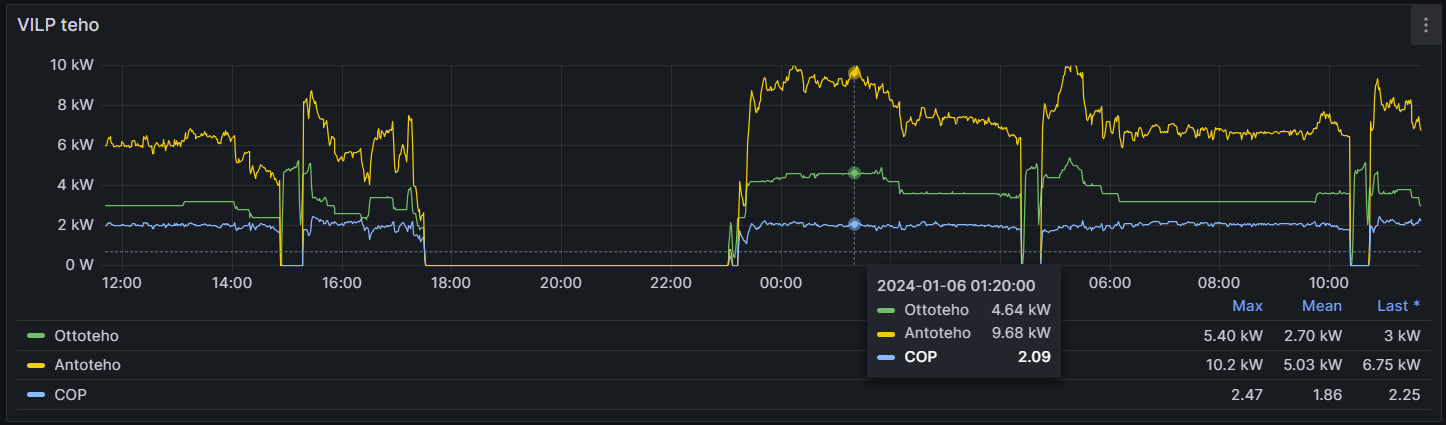Screen dimensions: 1446x425
Task: Toggle Ottoteho series in legend
Action: 86,335
